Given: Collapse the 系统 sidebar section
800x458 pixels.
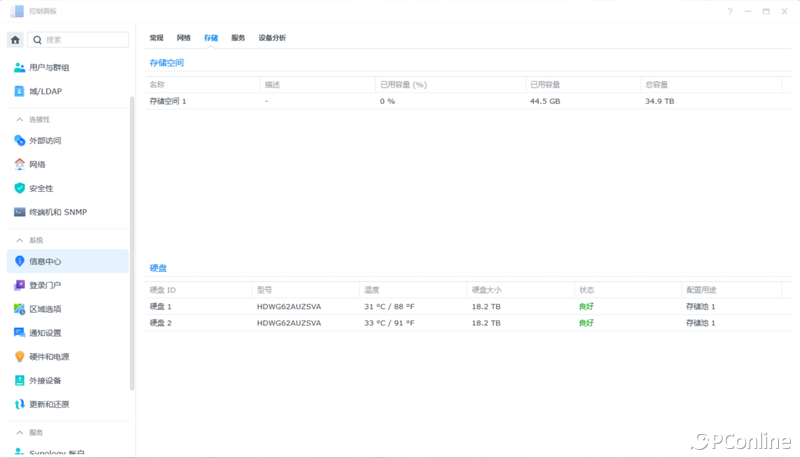Looking at the screenshot, I should pos(19,240).
